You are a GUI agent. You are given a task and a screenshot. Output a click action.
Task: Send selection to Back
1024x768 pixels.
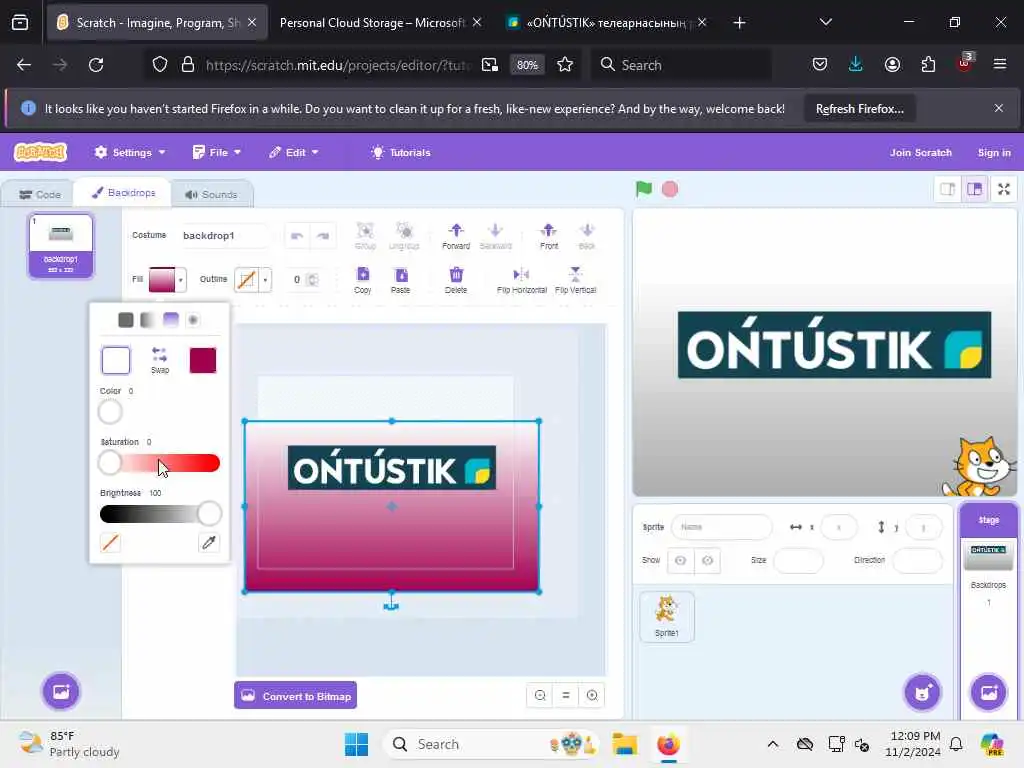click(x=587, y=236)
